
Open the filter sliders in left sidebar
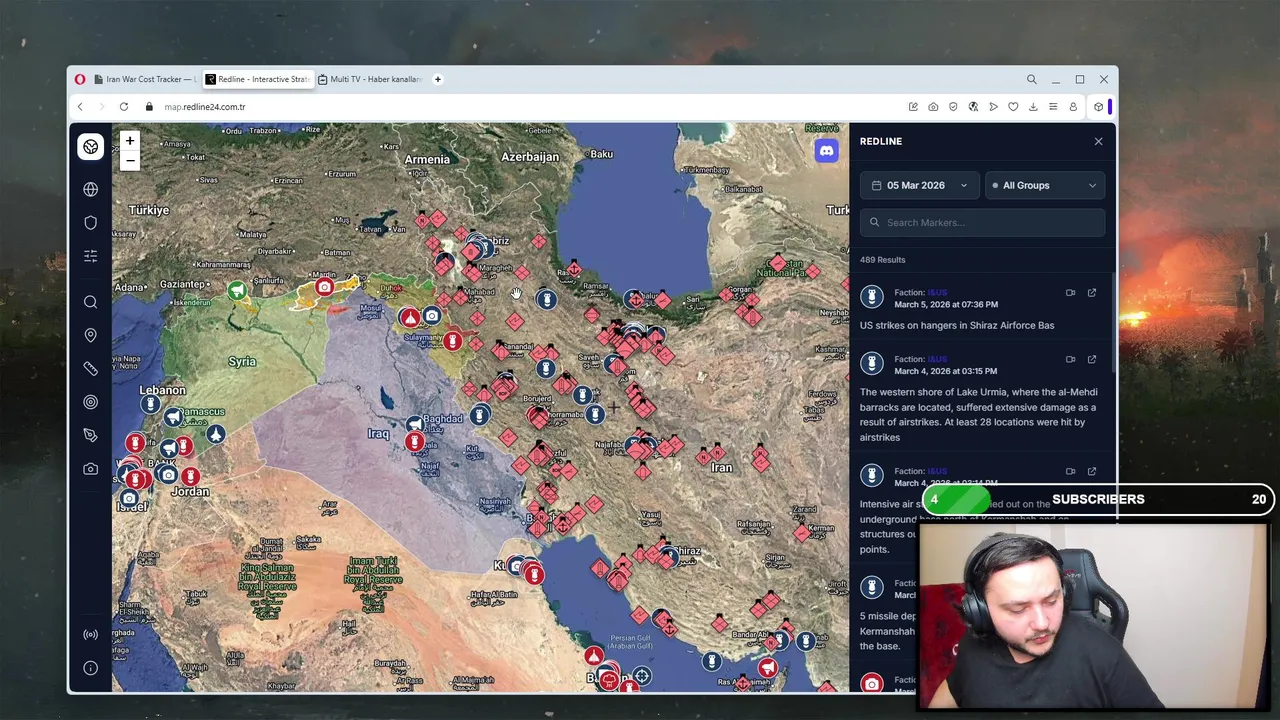[90, 256]
